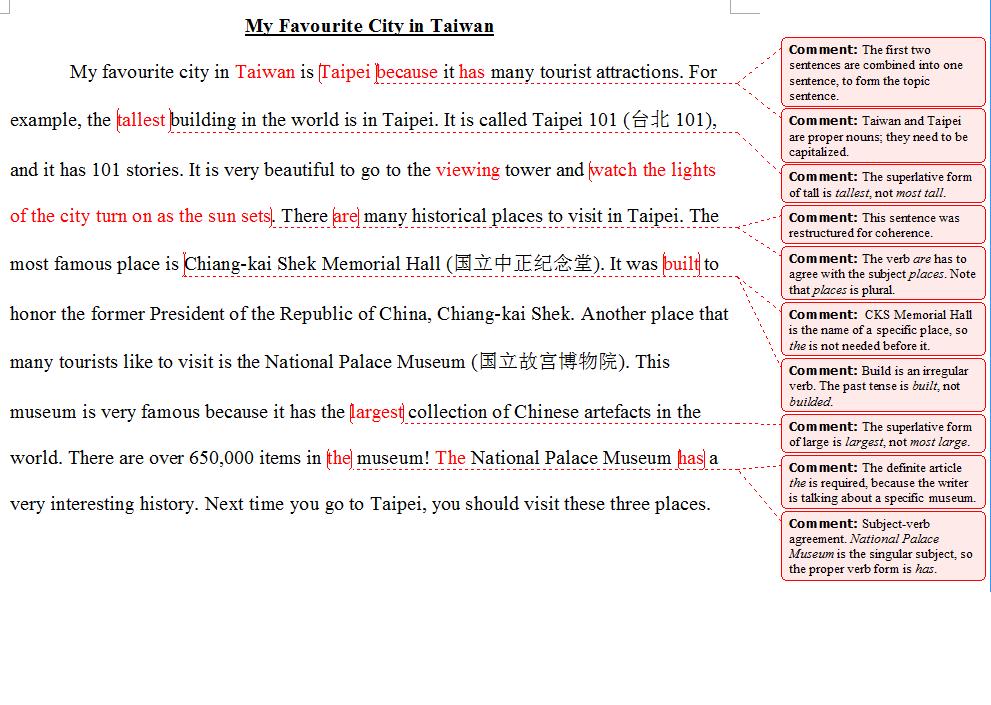Open the comment about combining the first two sentences
The image size is (991, 705).
click(883, 72)
